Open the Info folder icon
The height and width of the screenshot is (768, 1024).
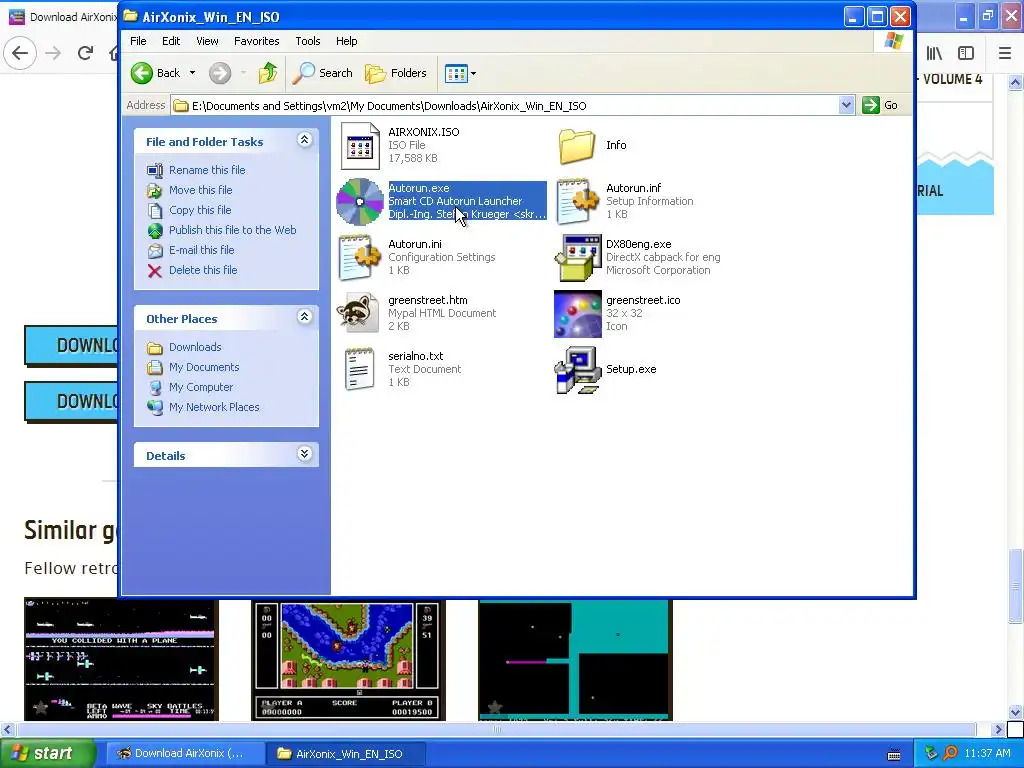(577, 146)
